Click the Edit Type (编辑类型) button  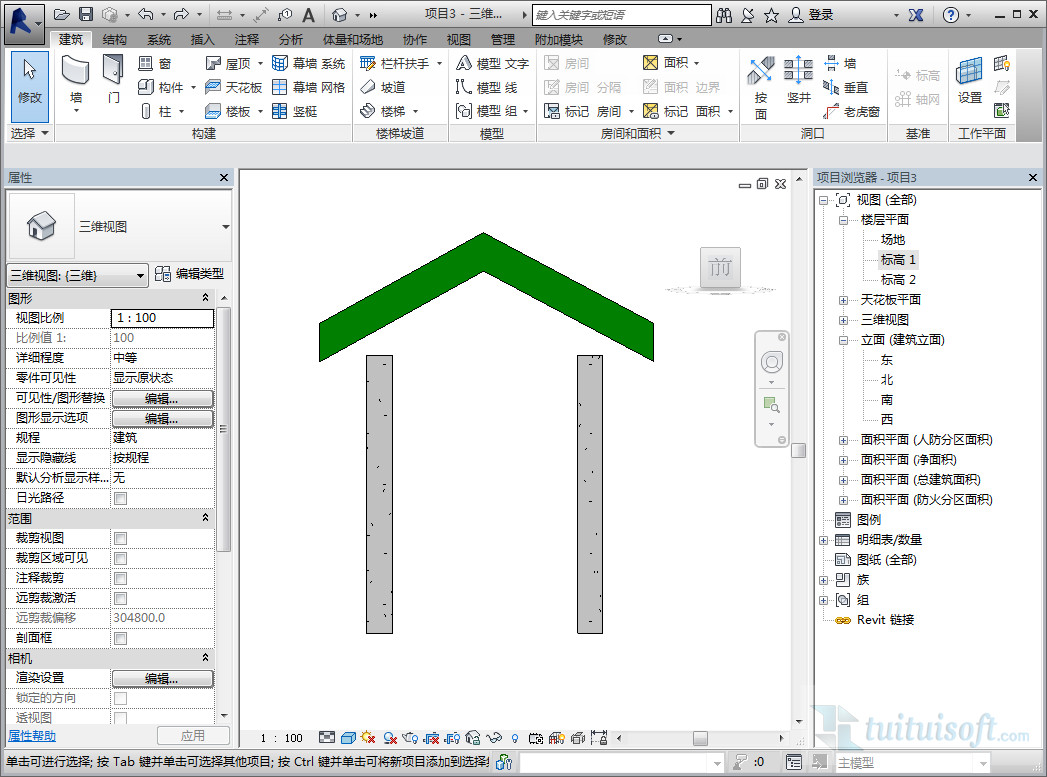(190, 274)
